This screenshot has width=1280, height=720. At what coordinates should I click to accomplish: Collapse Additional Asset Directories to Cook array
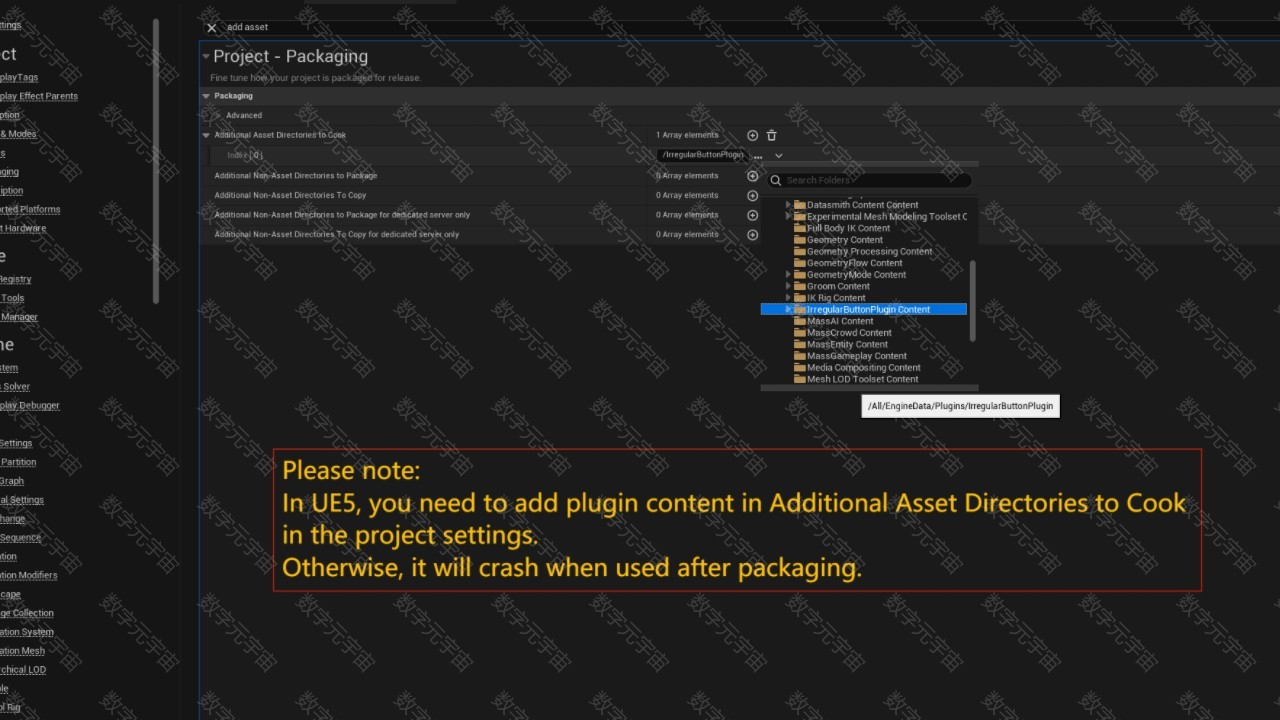206,135
